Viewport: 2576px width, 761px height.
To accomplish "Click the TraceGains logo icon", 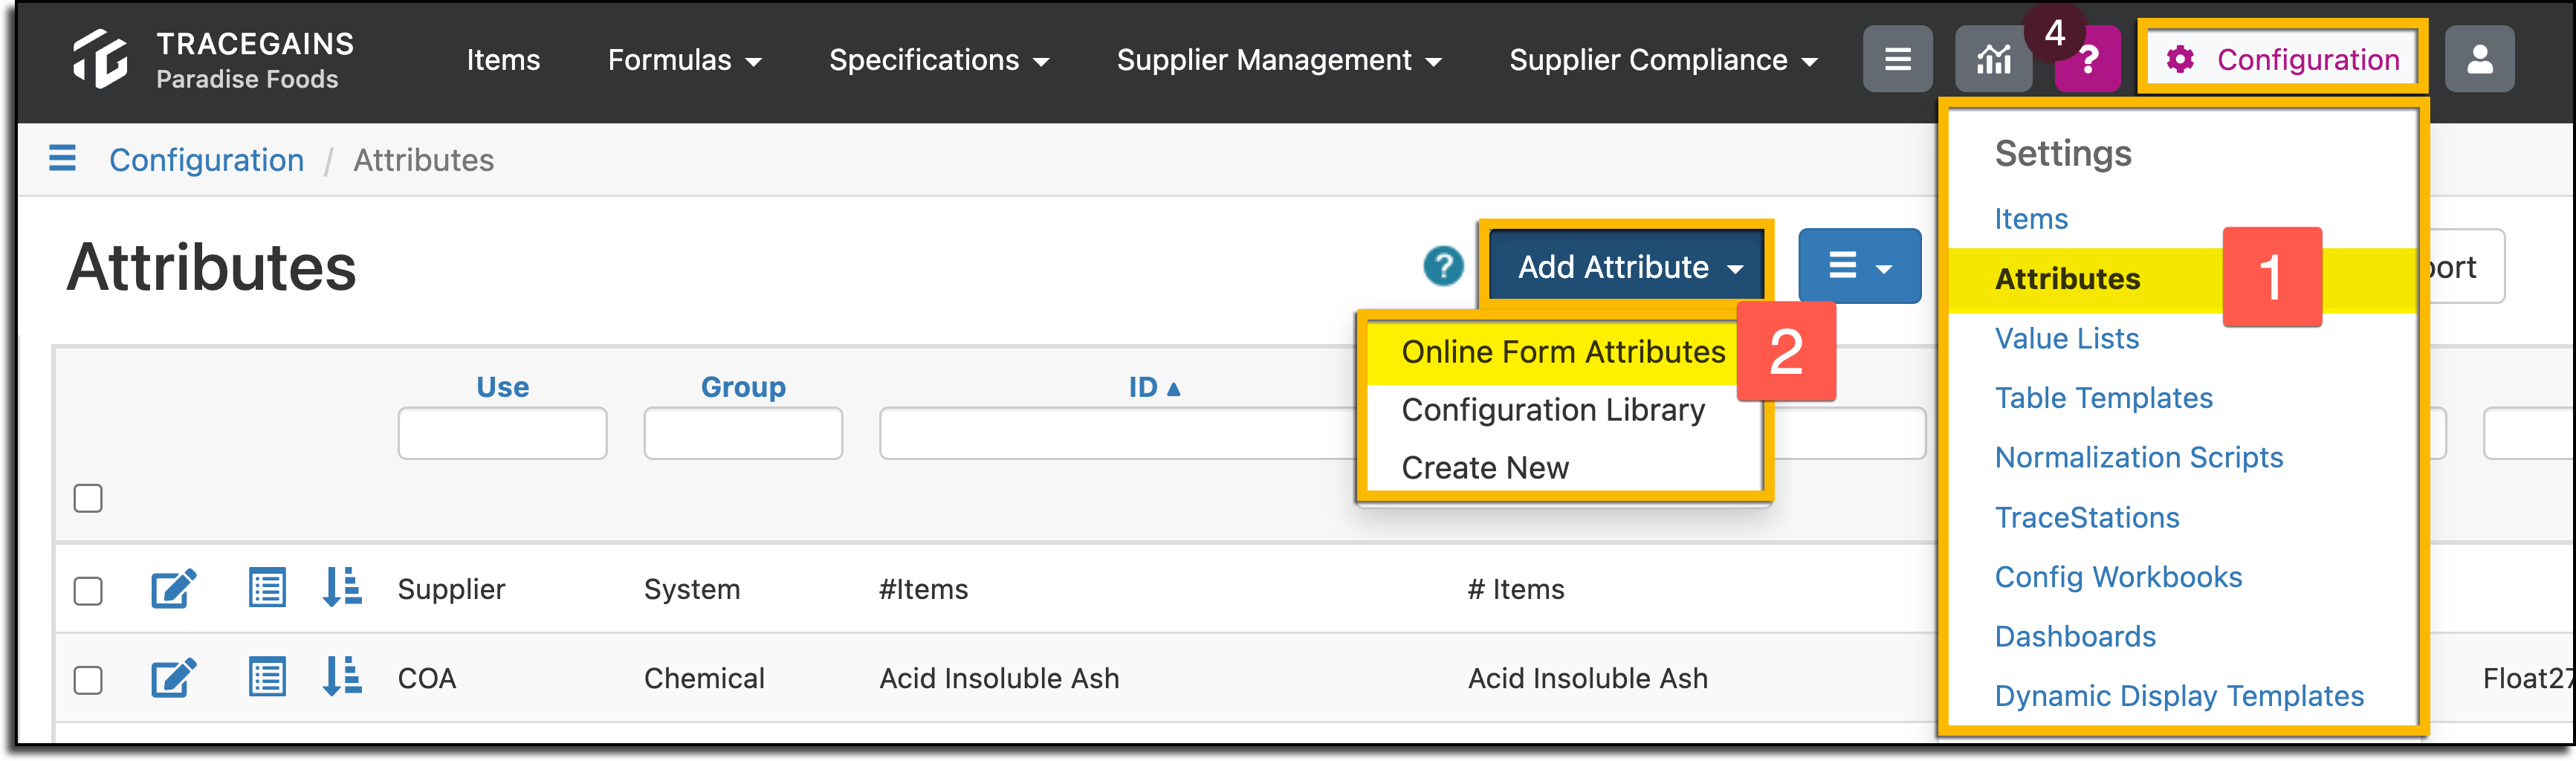I will point(100,58).
